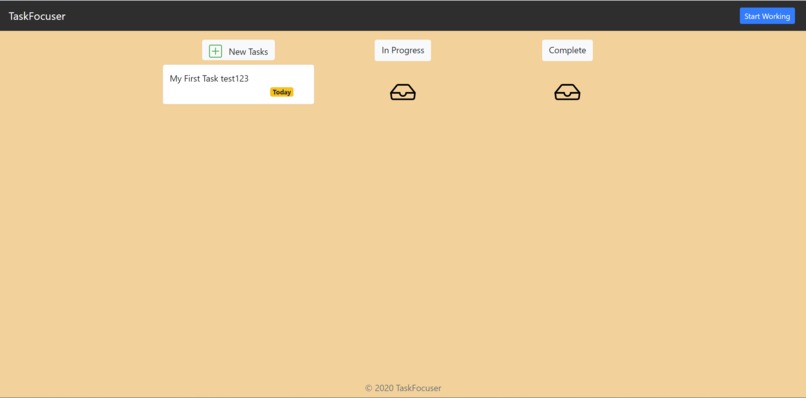Screen dimensions: 806x398
Task: Click the Start Working button
Action: coord(767,16)
